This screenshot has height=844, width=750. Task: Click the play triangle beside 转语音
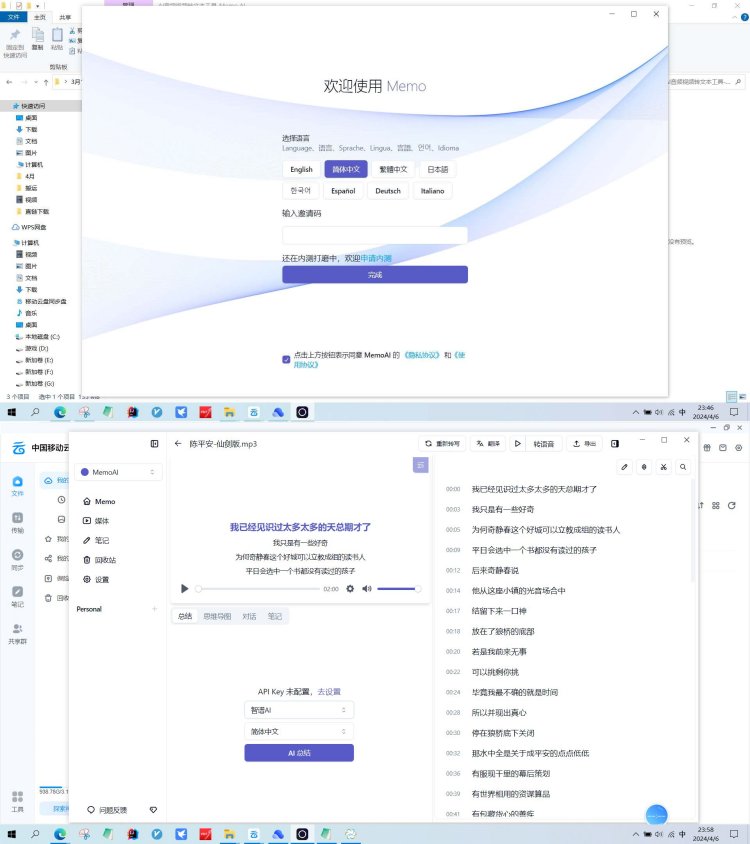pyautogui.click(x=517, y=444)
